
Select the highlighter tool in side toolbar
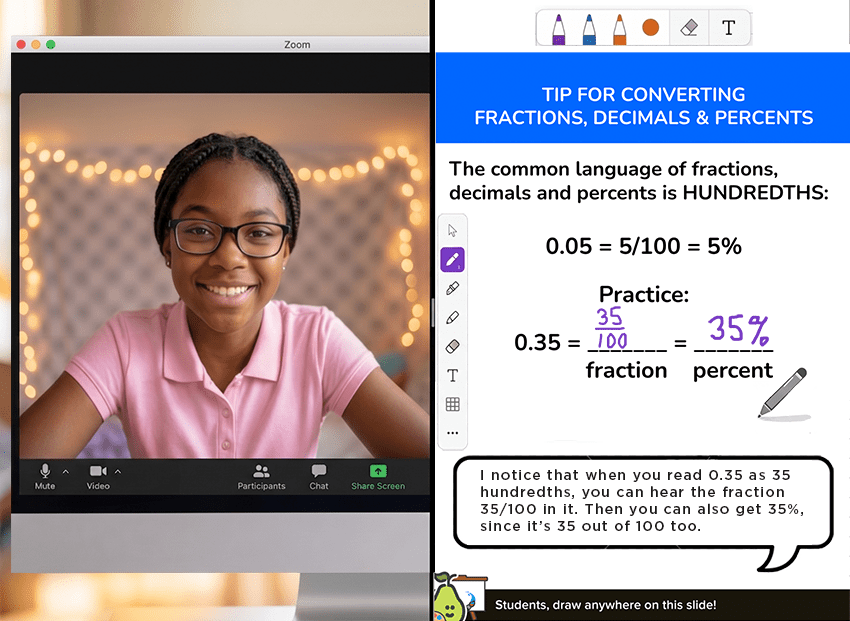(x=453, y=288)
